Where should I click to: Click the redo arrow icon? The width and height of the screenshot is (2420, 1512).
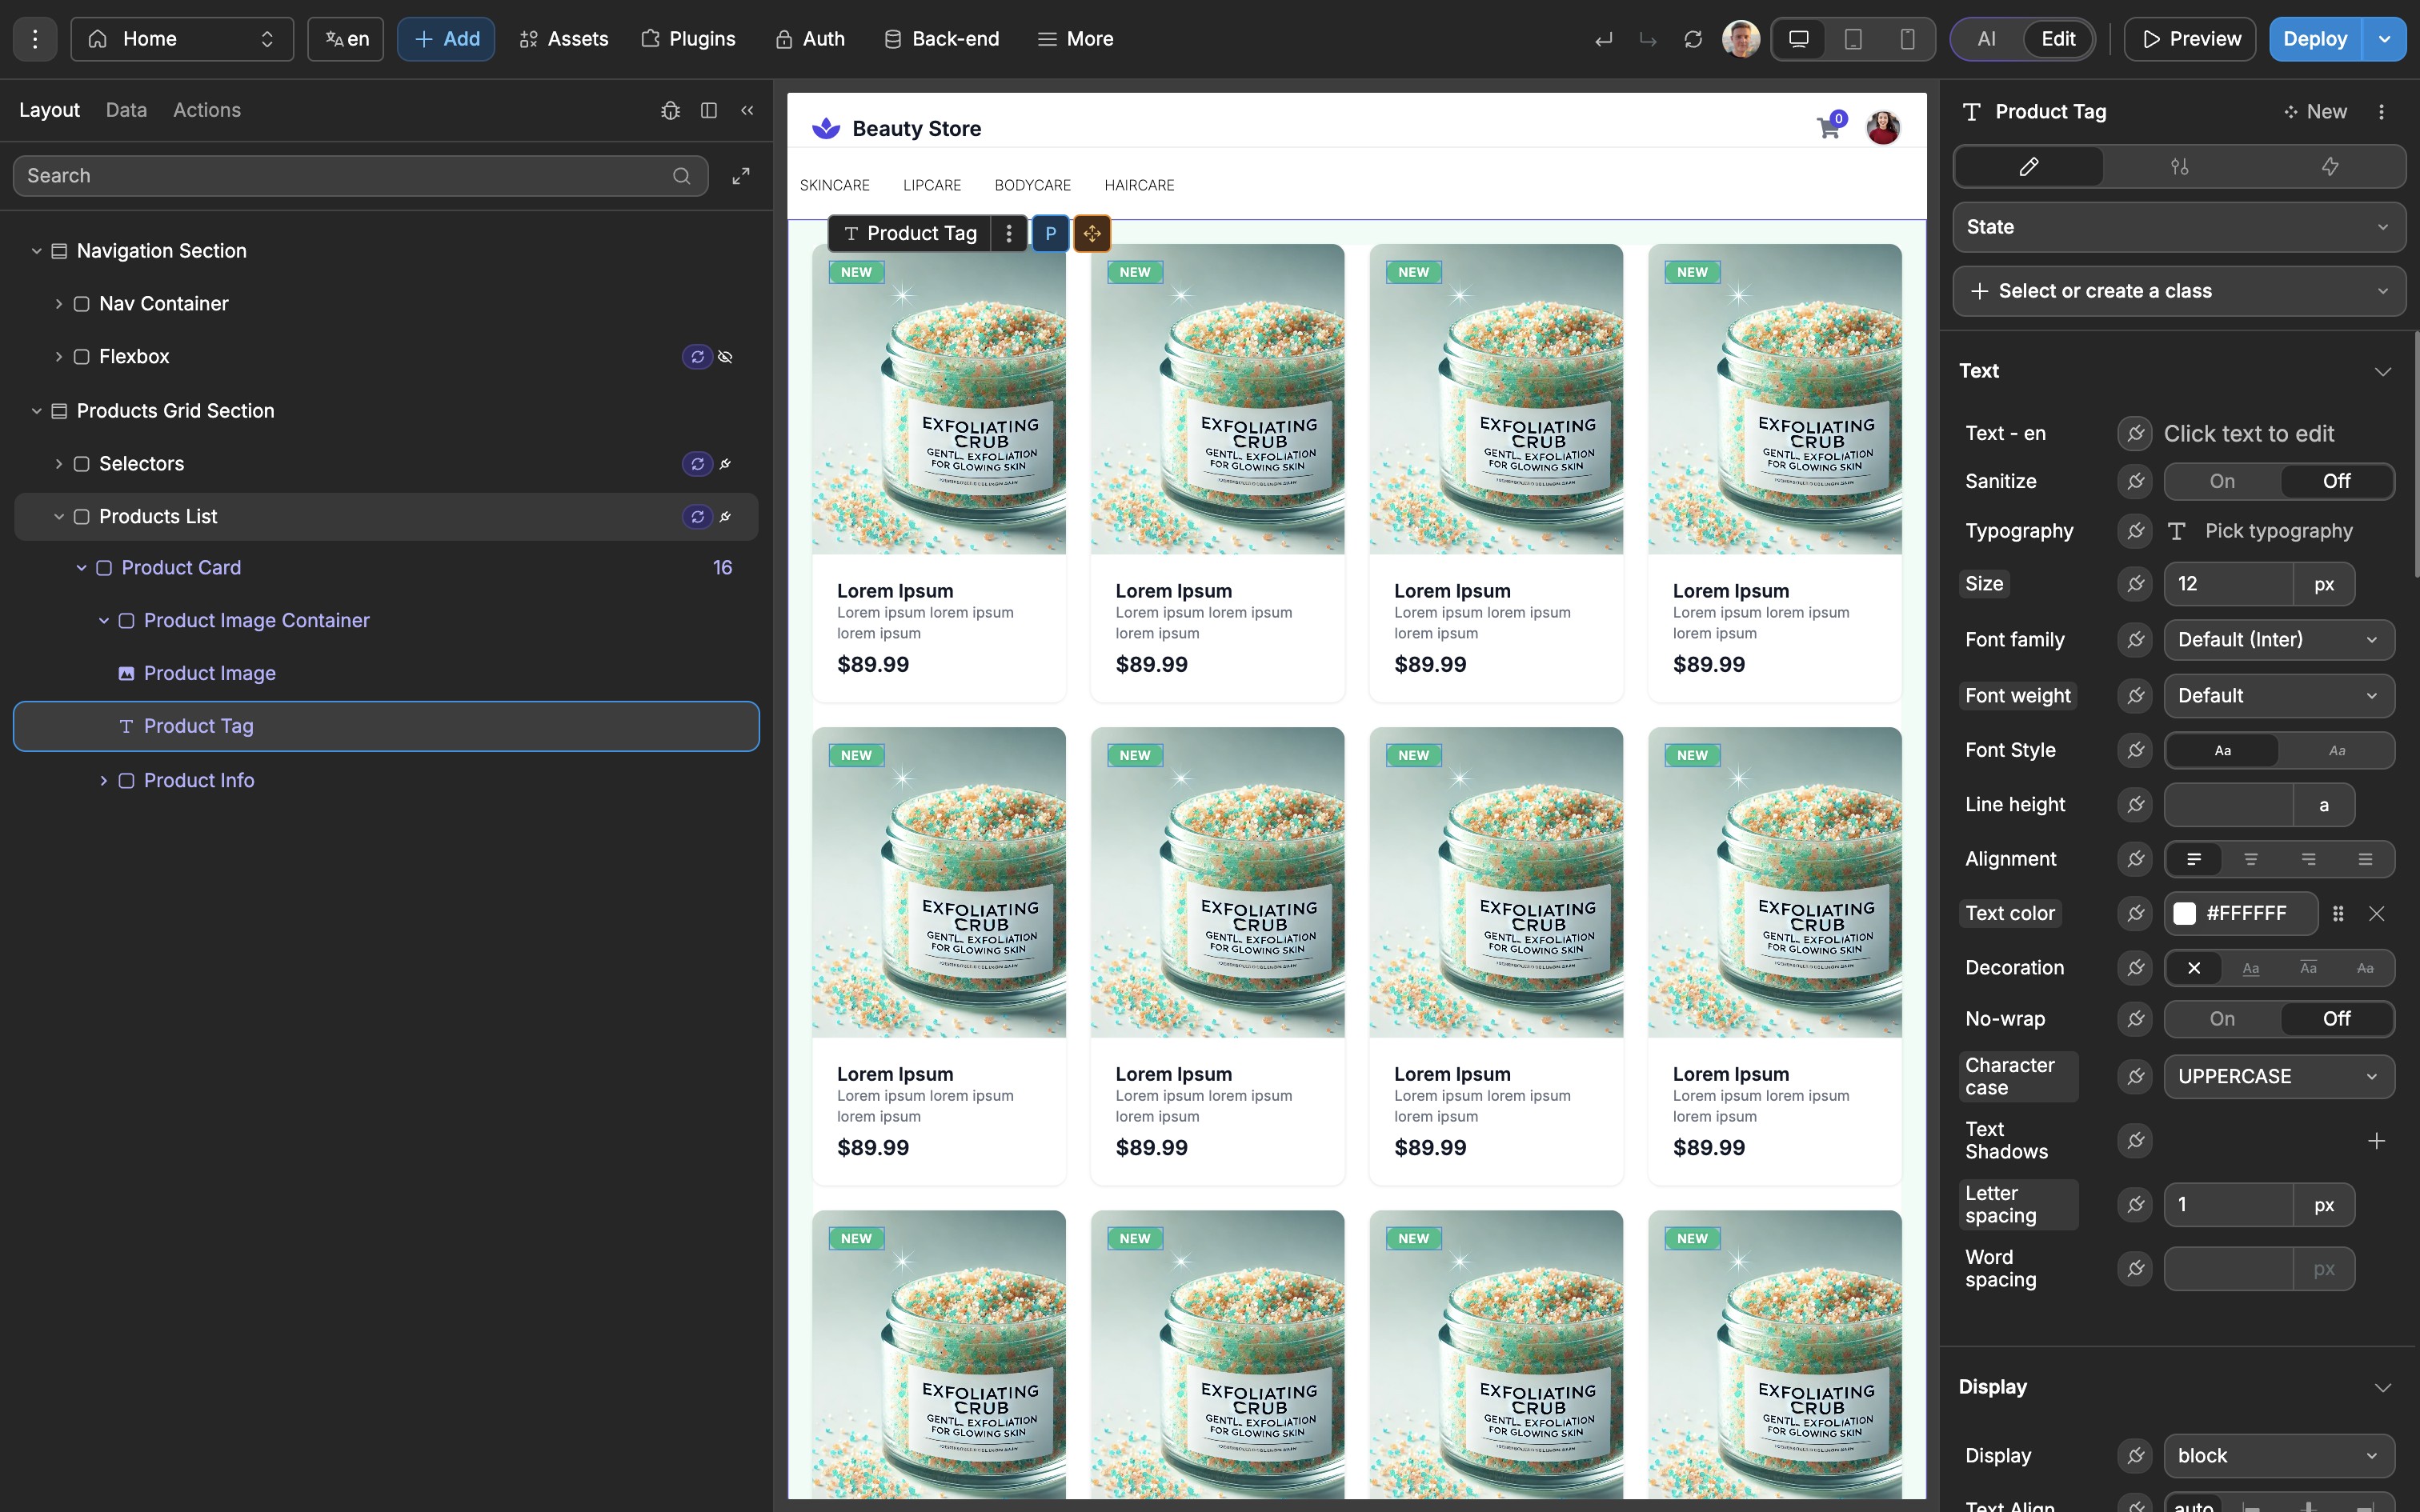[x=1648, y=39]
